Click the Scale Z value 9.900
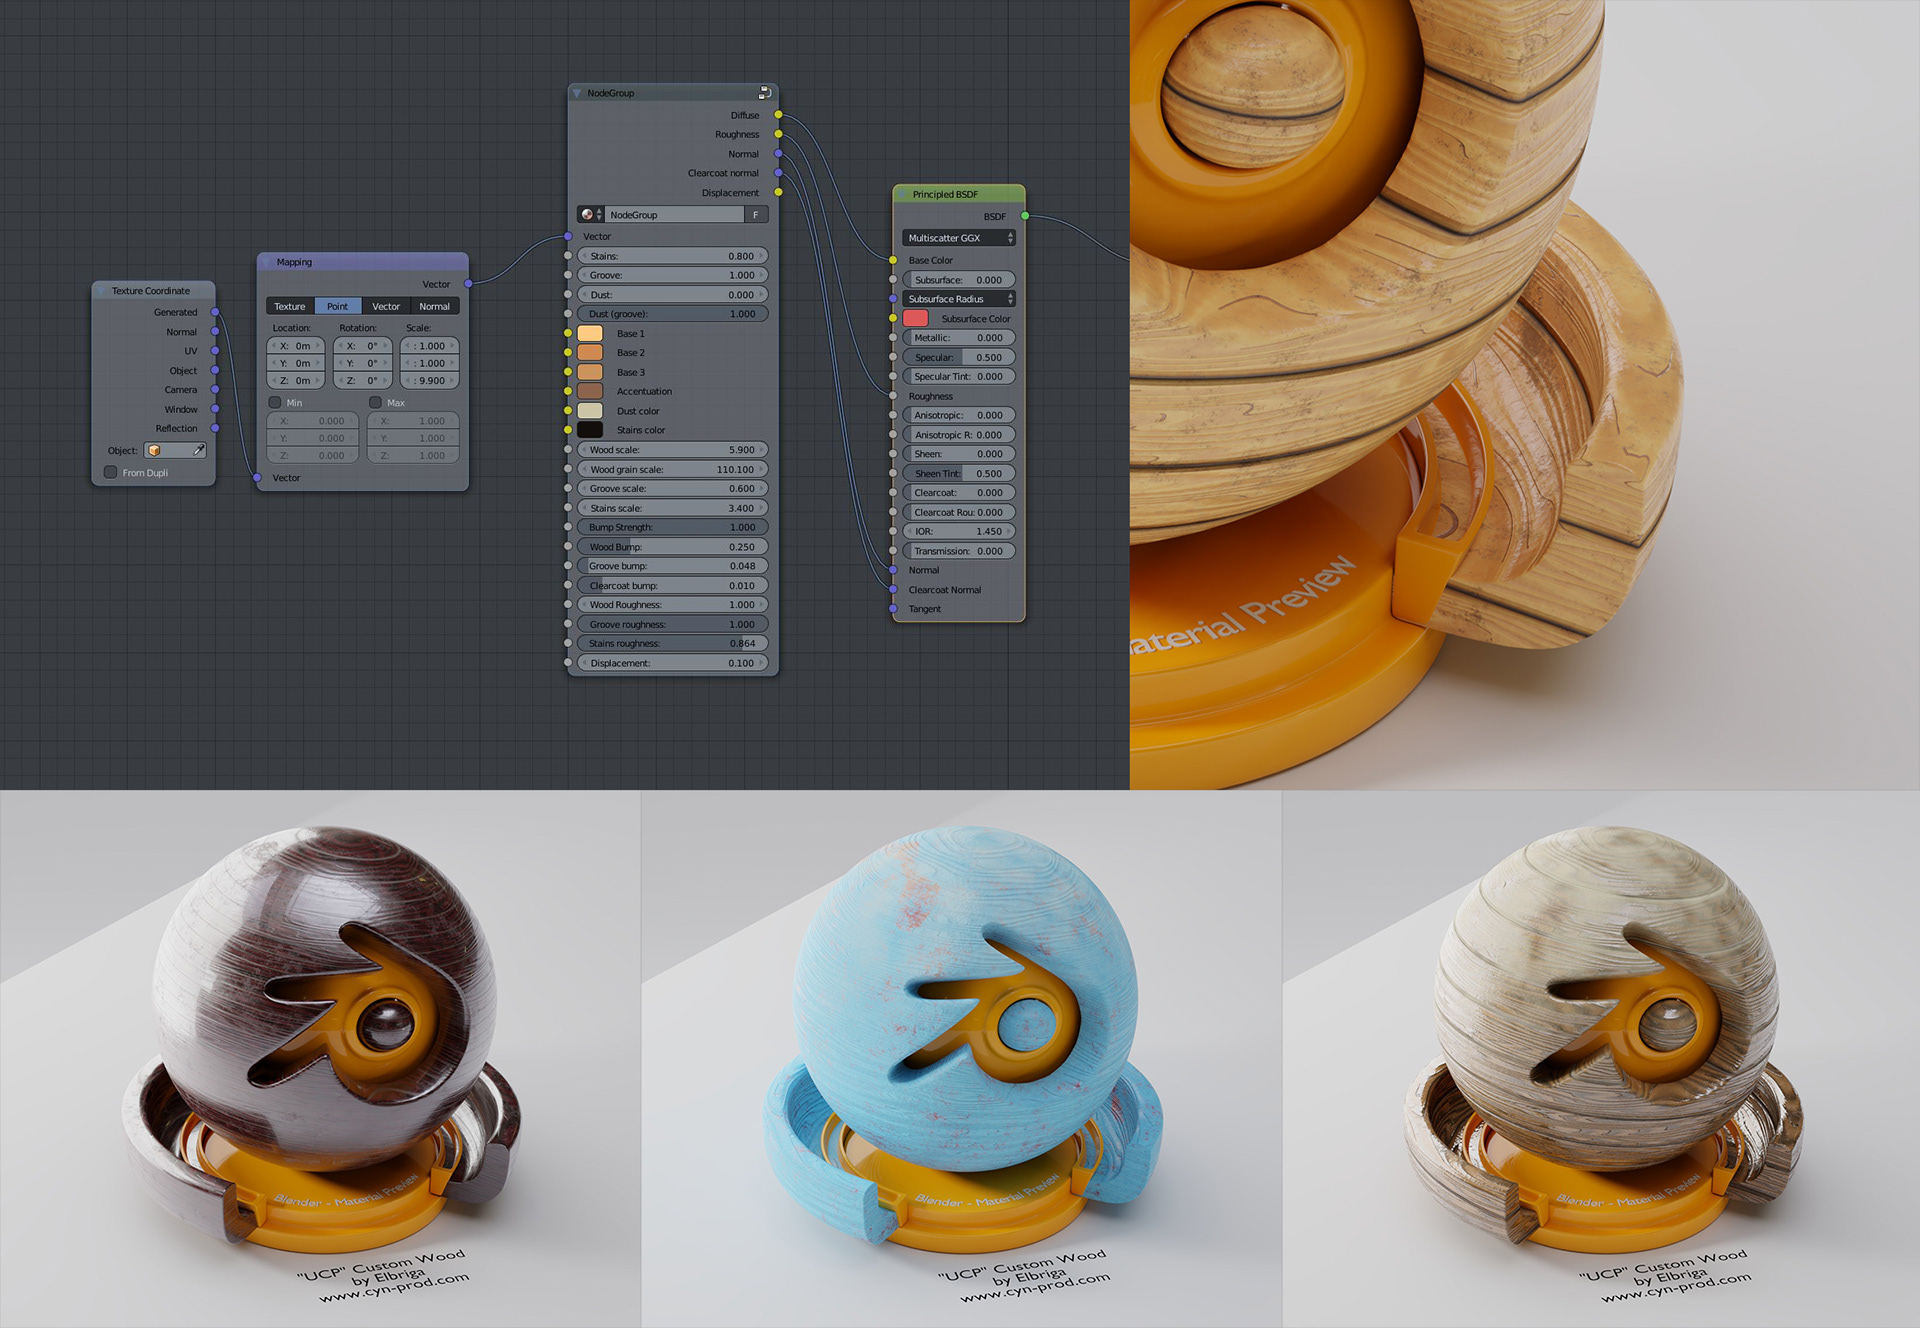Viewport: 1920px width, 1328px height. coord(430,381)
